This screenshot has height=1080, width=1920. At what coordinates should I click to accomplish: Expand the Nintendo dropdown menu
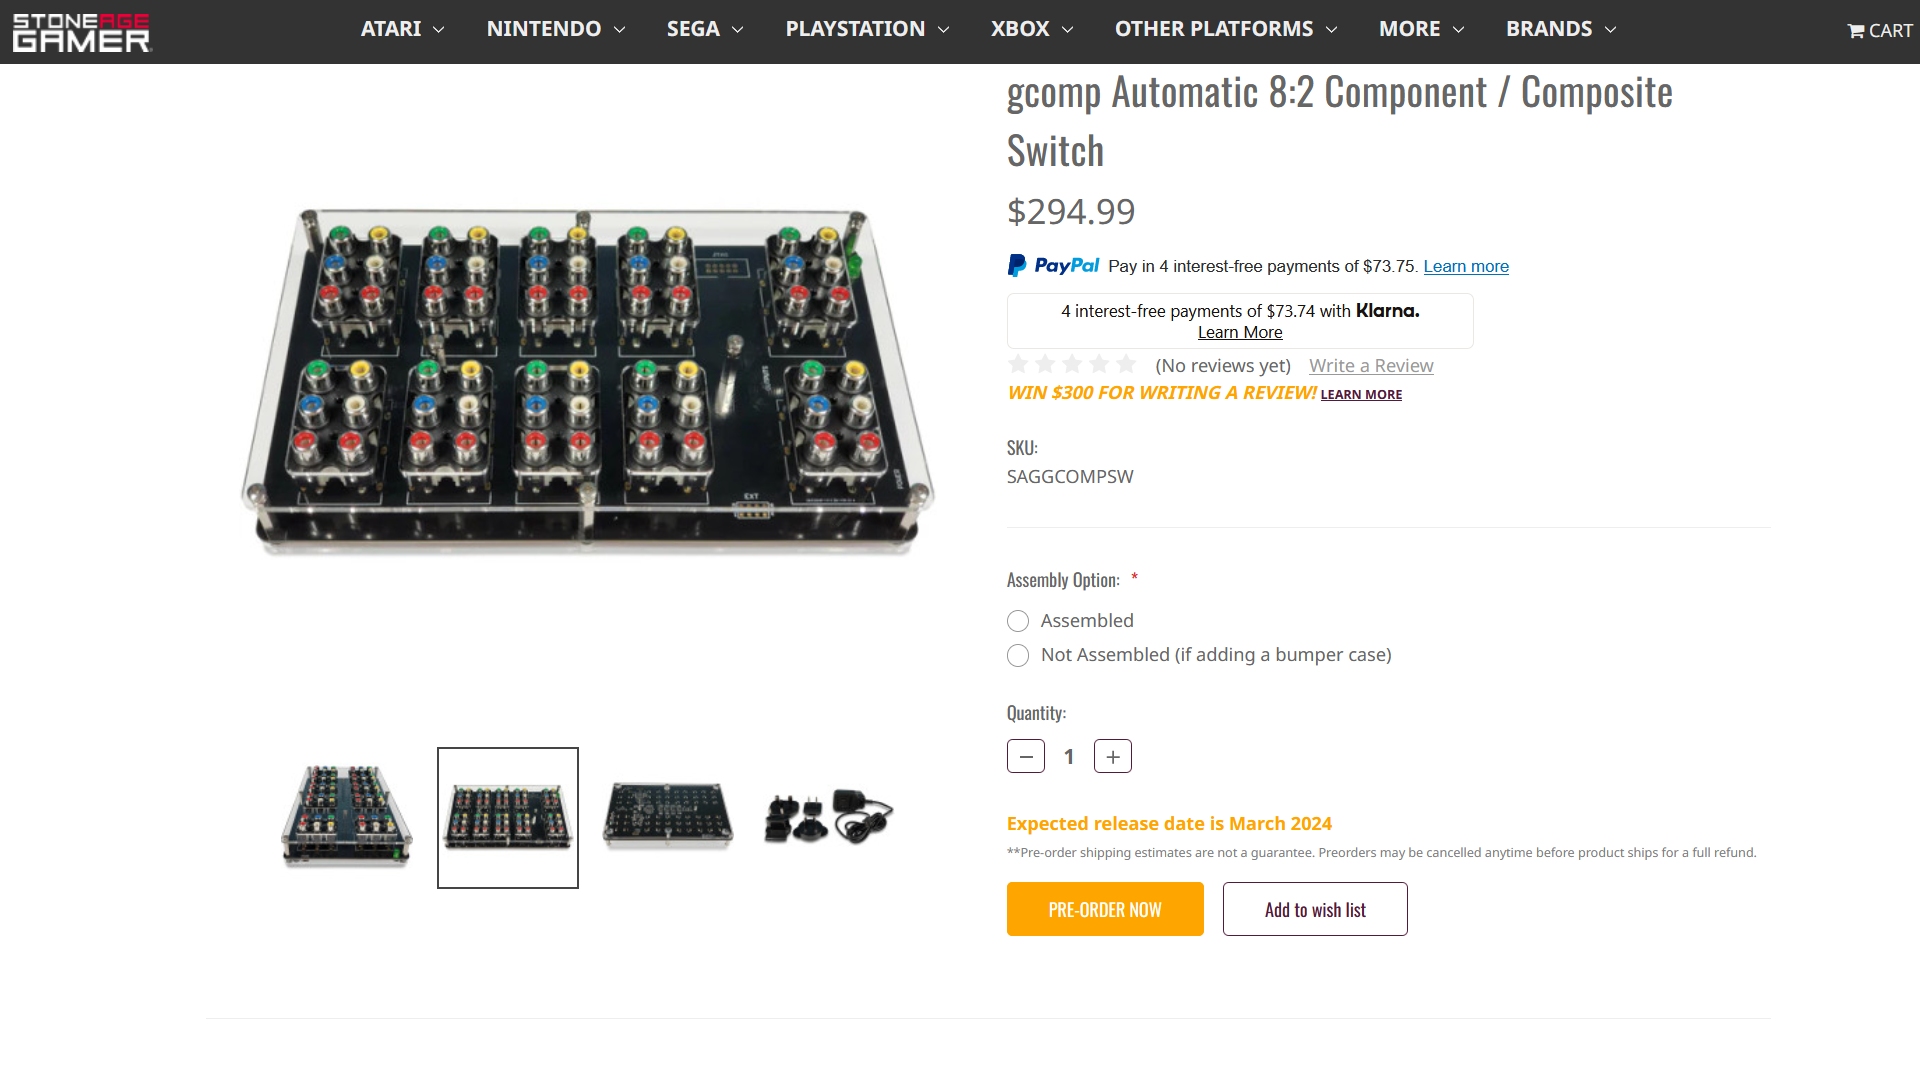click(555, 29)
